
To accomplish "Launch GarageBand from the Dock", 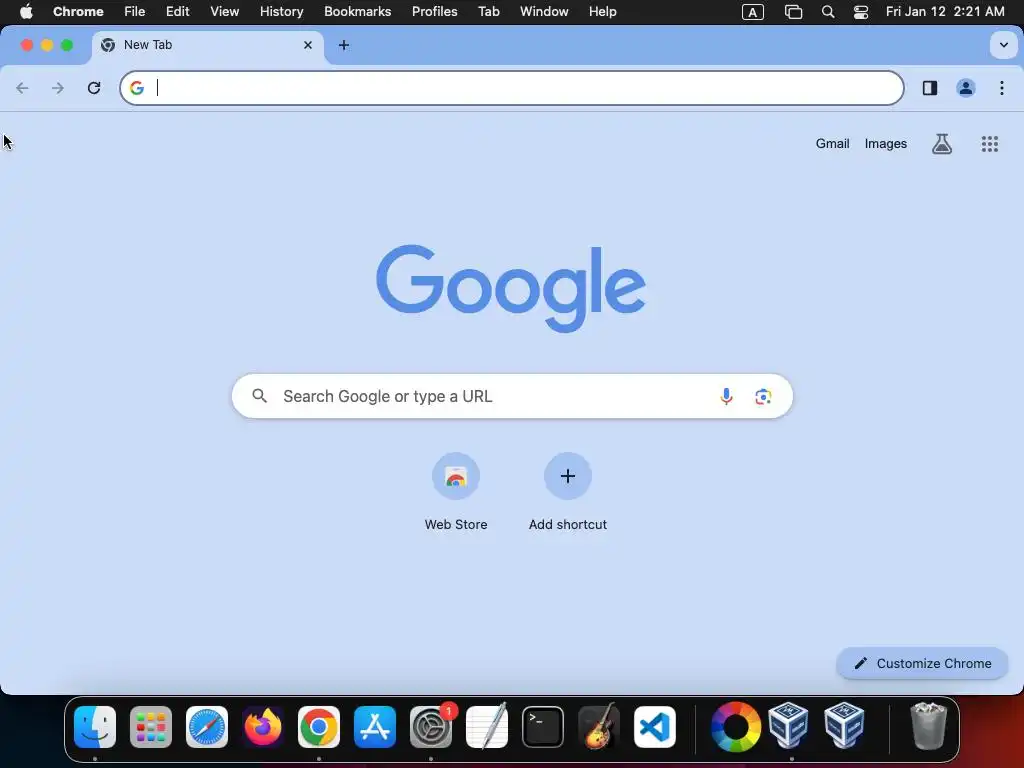I will pos(599,727).
